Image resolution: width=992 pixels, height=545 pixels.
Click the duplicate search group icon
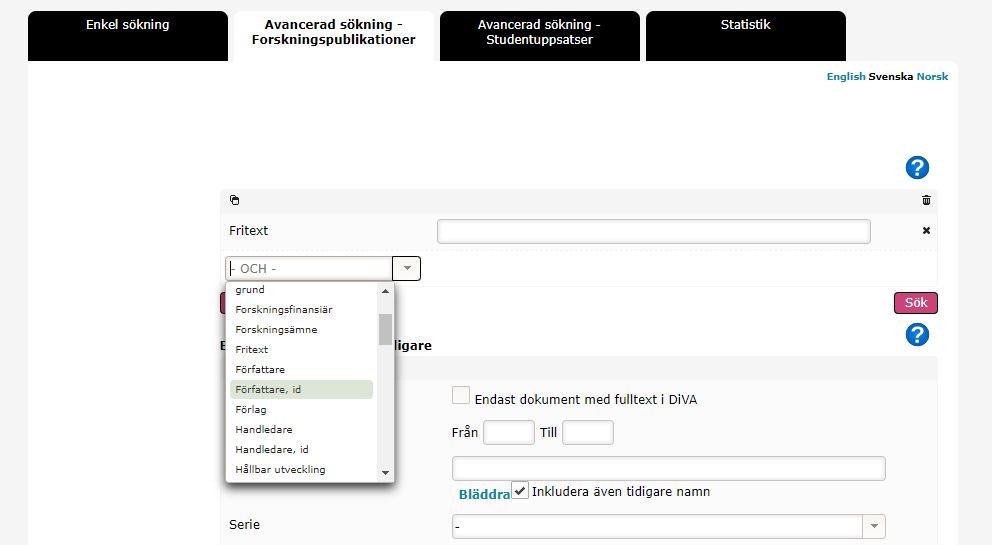(x=234, y=200)
